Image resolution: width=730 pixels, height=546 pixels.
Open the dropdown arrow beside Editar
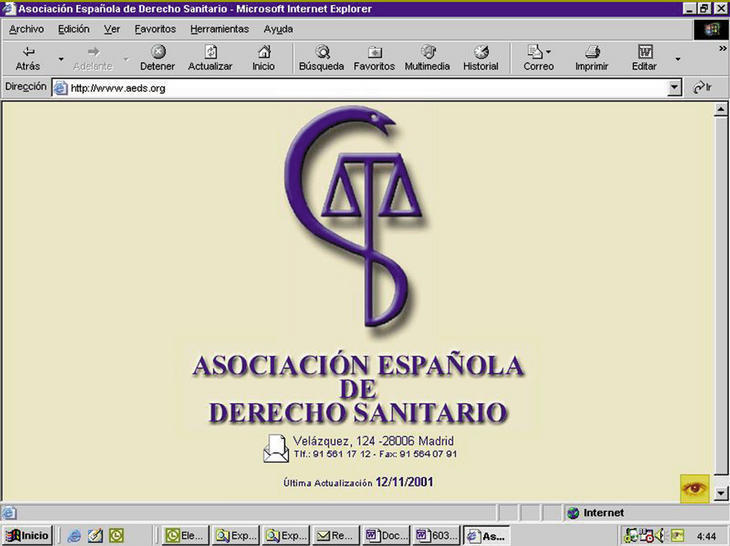click(x=677, y=59)
